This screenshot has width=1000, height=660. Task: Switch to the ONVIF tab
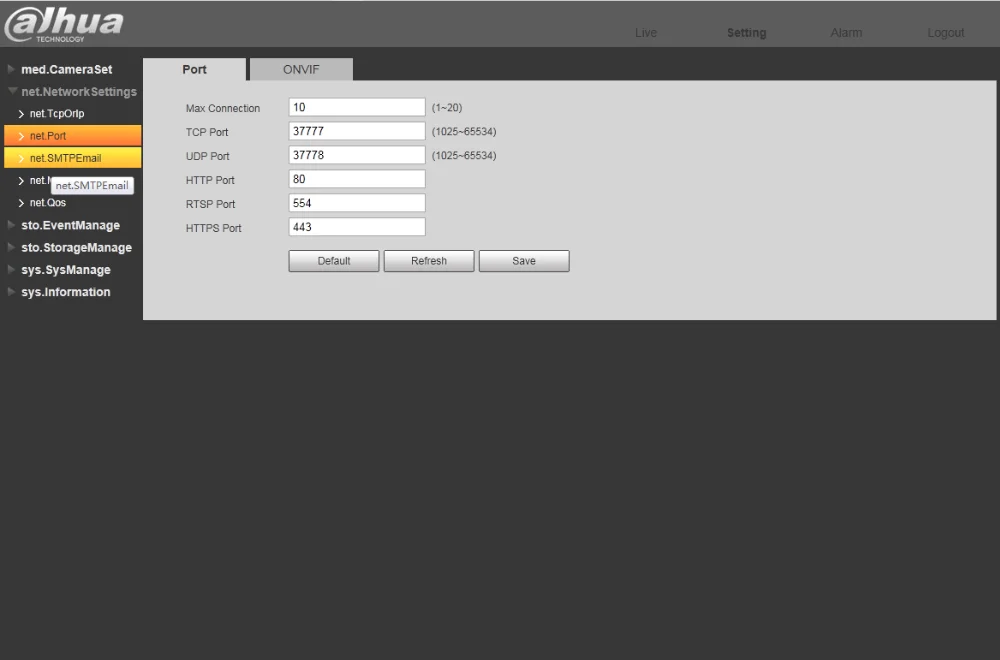pyautogui.click(x=301, y=70)
